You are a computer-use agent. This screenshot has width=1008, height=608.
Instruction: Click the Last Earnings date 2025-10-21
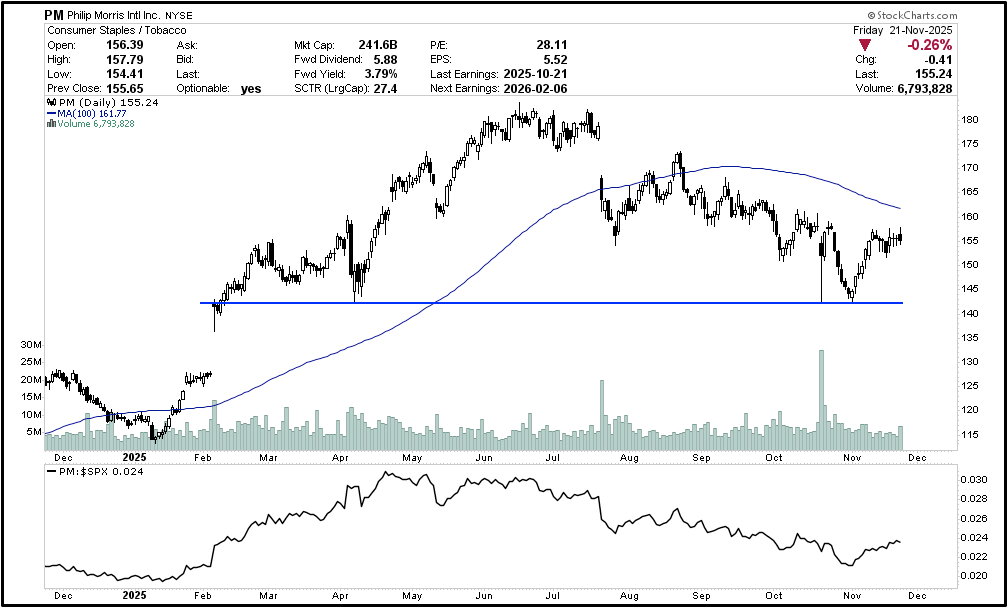pos(533,74)
